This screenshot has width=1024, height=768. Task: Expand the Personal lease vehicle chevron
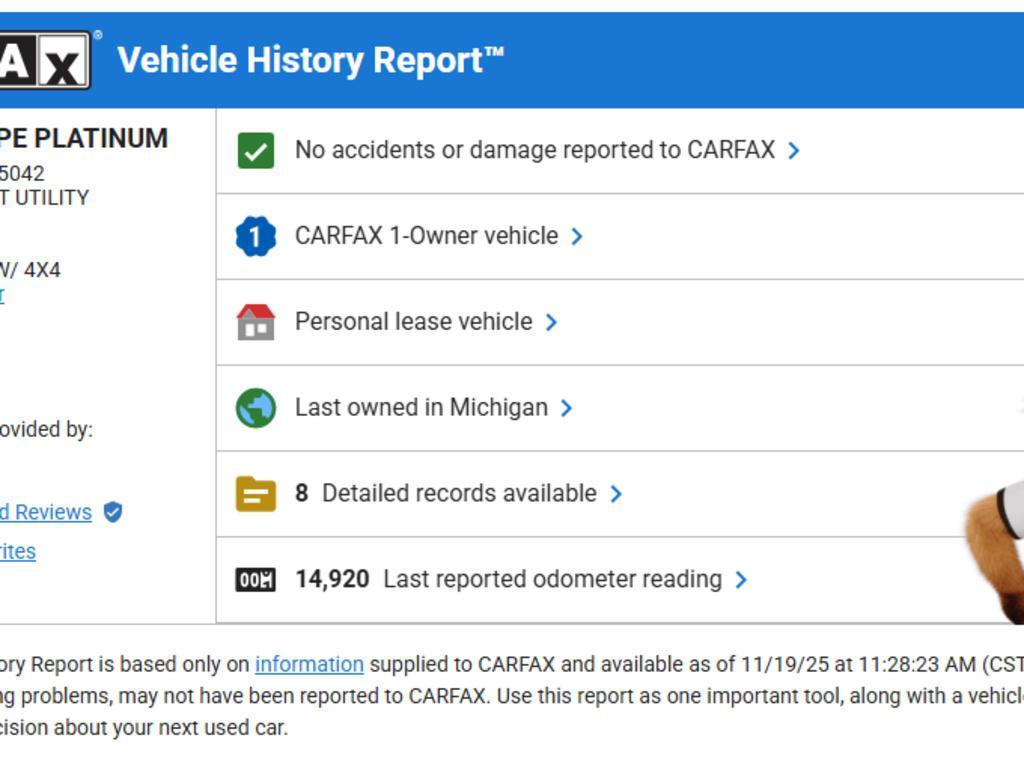point(551,322)
